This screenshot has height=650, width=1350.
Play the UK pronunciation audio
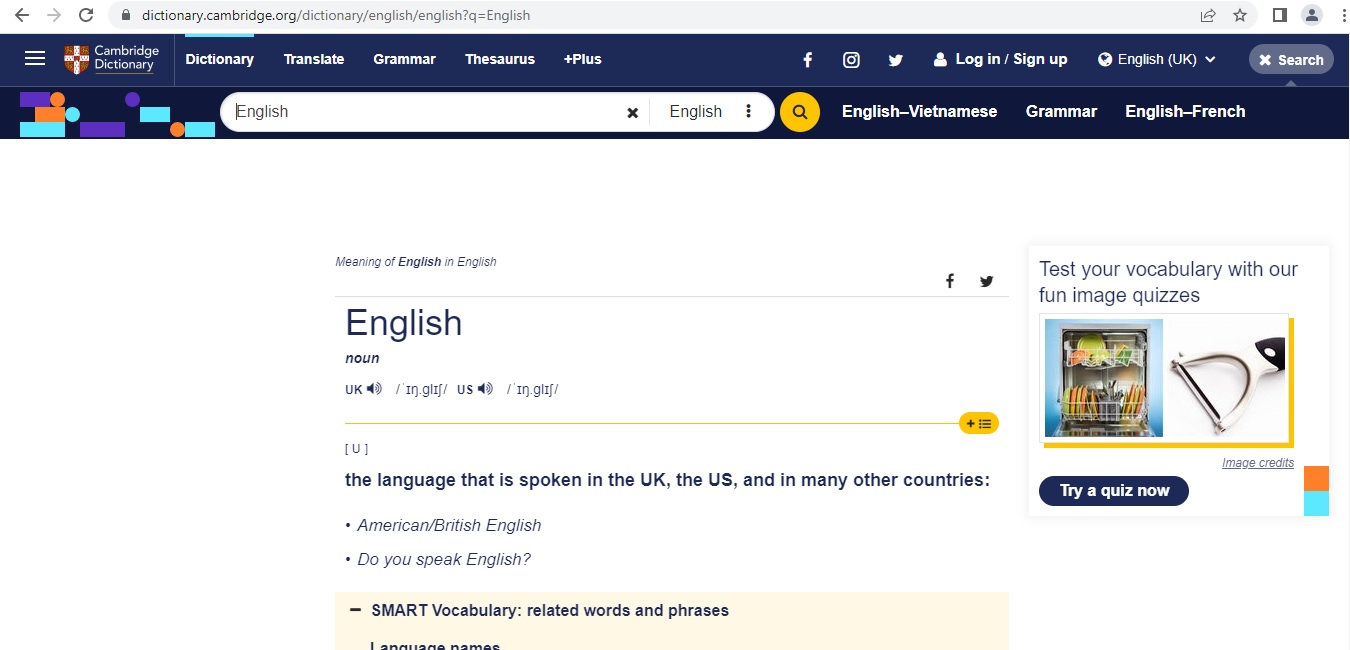pyautogui.click(x=374, y=389)
